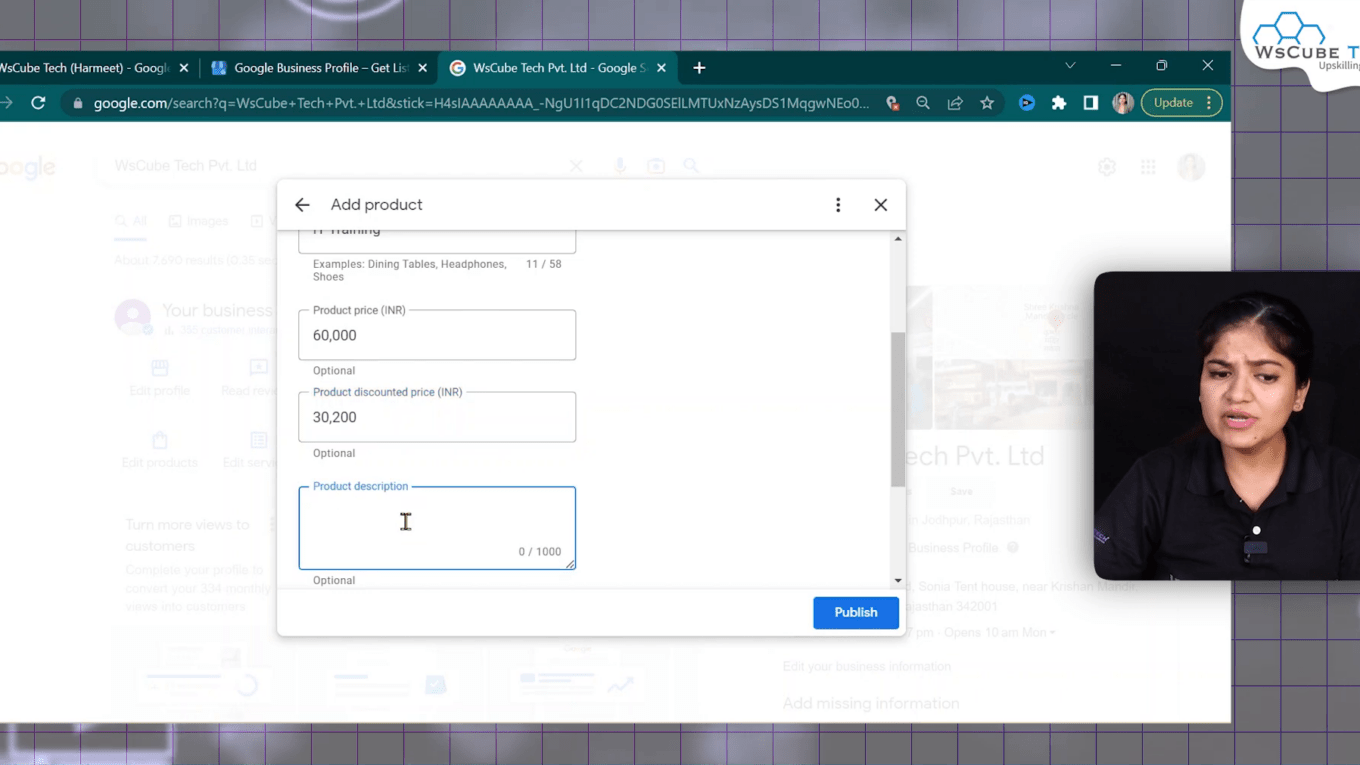Click the site lock icon in the address bar
Image resolution: width=1360 pixels, height=765 pixels.
point(78,103)
